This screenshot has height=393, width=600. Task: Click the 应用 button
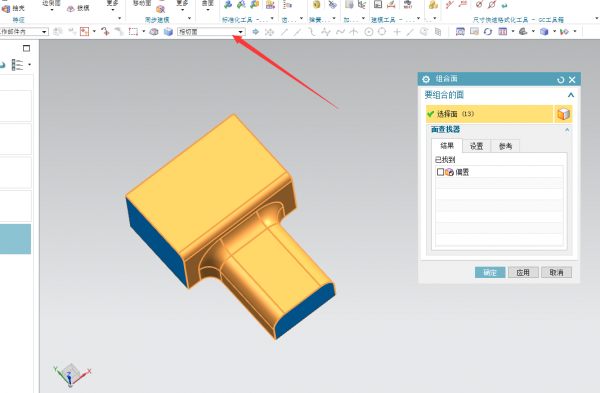click(523, 272)
